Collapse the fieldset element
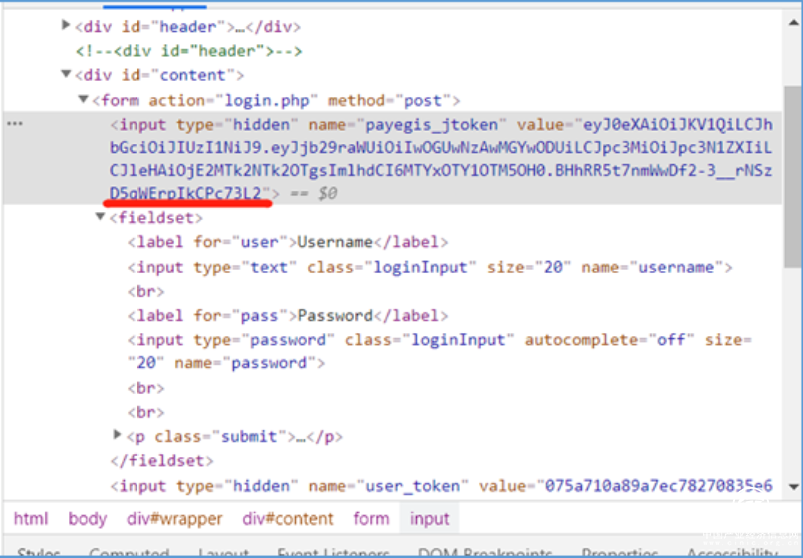Viewport: 803px width, 558px height. (x=100, y=217)
